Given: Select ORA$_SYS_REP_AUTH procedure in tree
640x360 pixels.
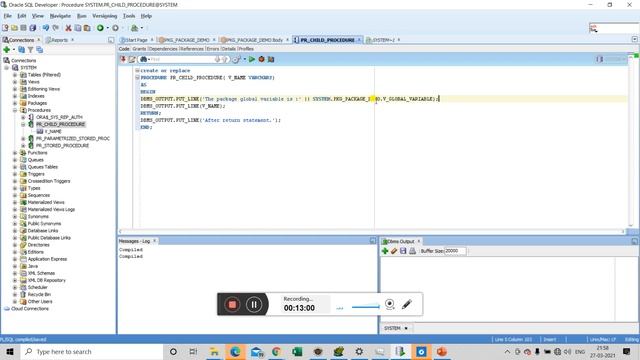Looking at the screenshot, I should [x=59, y=117].
